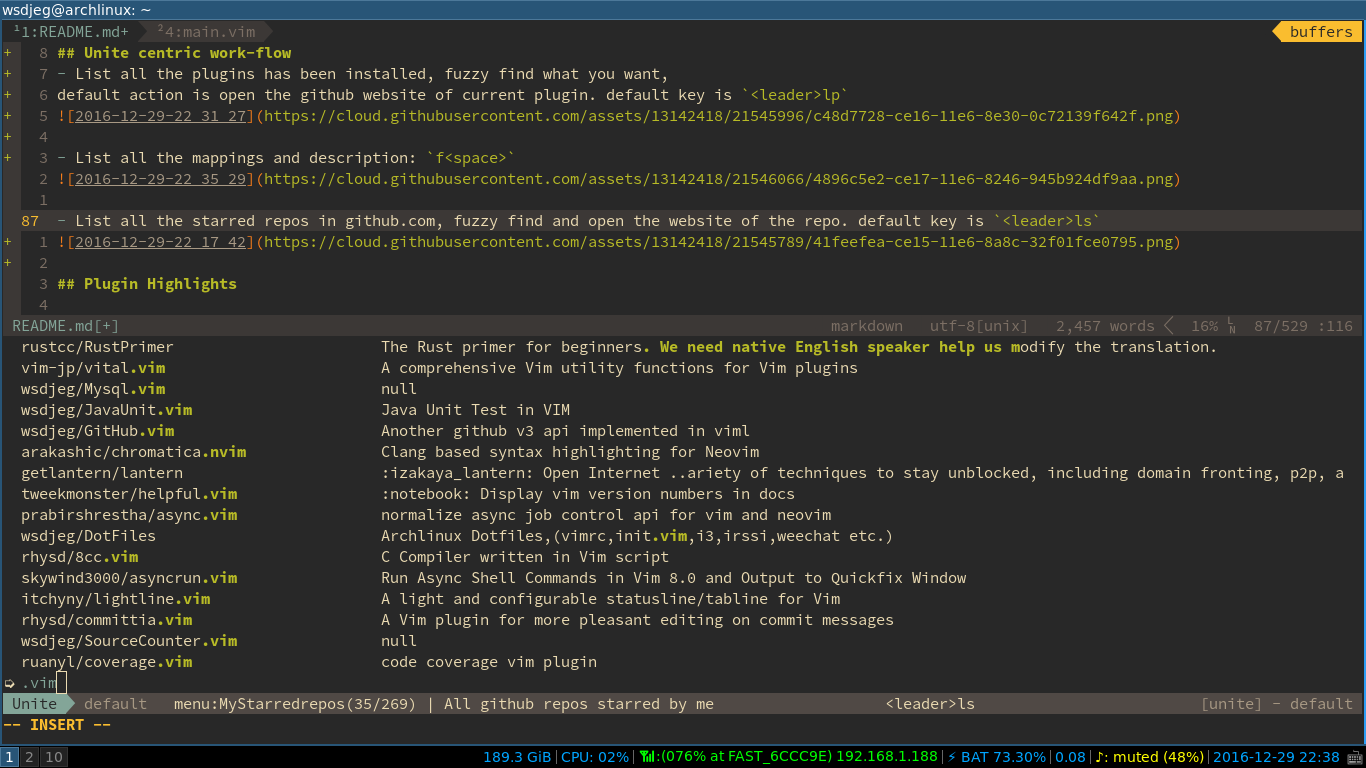
Task: Select itchyny/lightline.vim candidate
Action: click(x=115, y=599)
